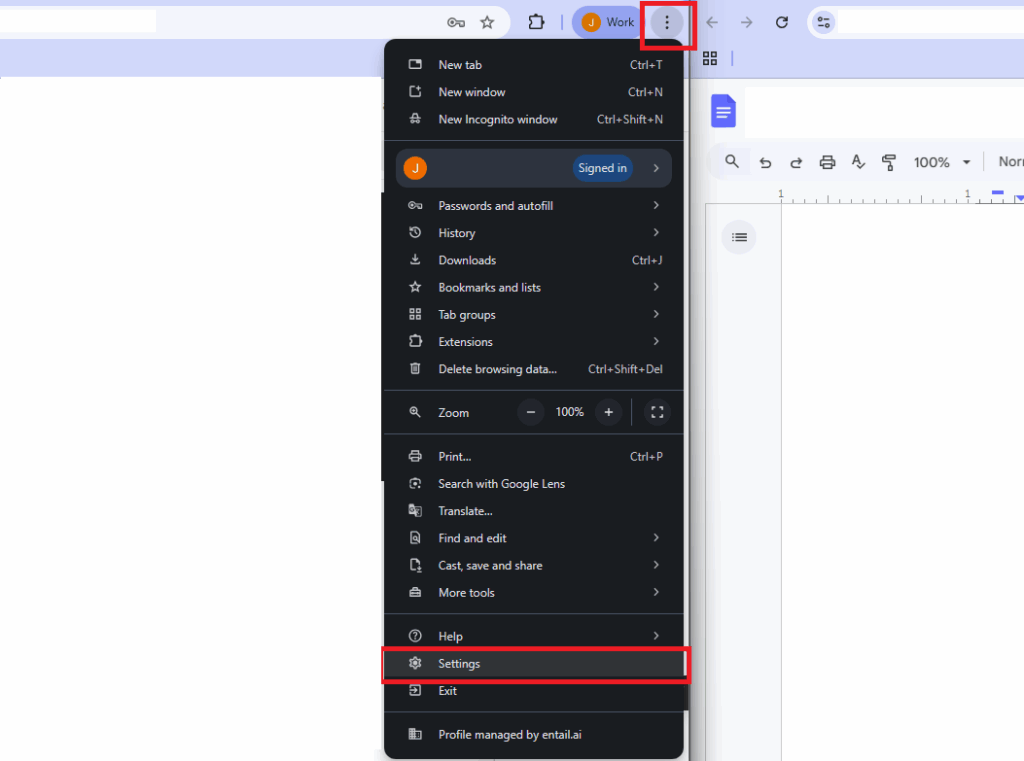This screenshot has height=761, width=1024.
Task: Select the Paint format tool
Action: [888, 161]
